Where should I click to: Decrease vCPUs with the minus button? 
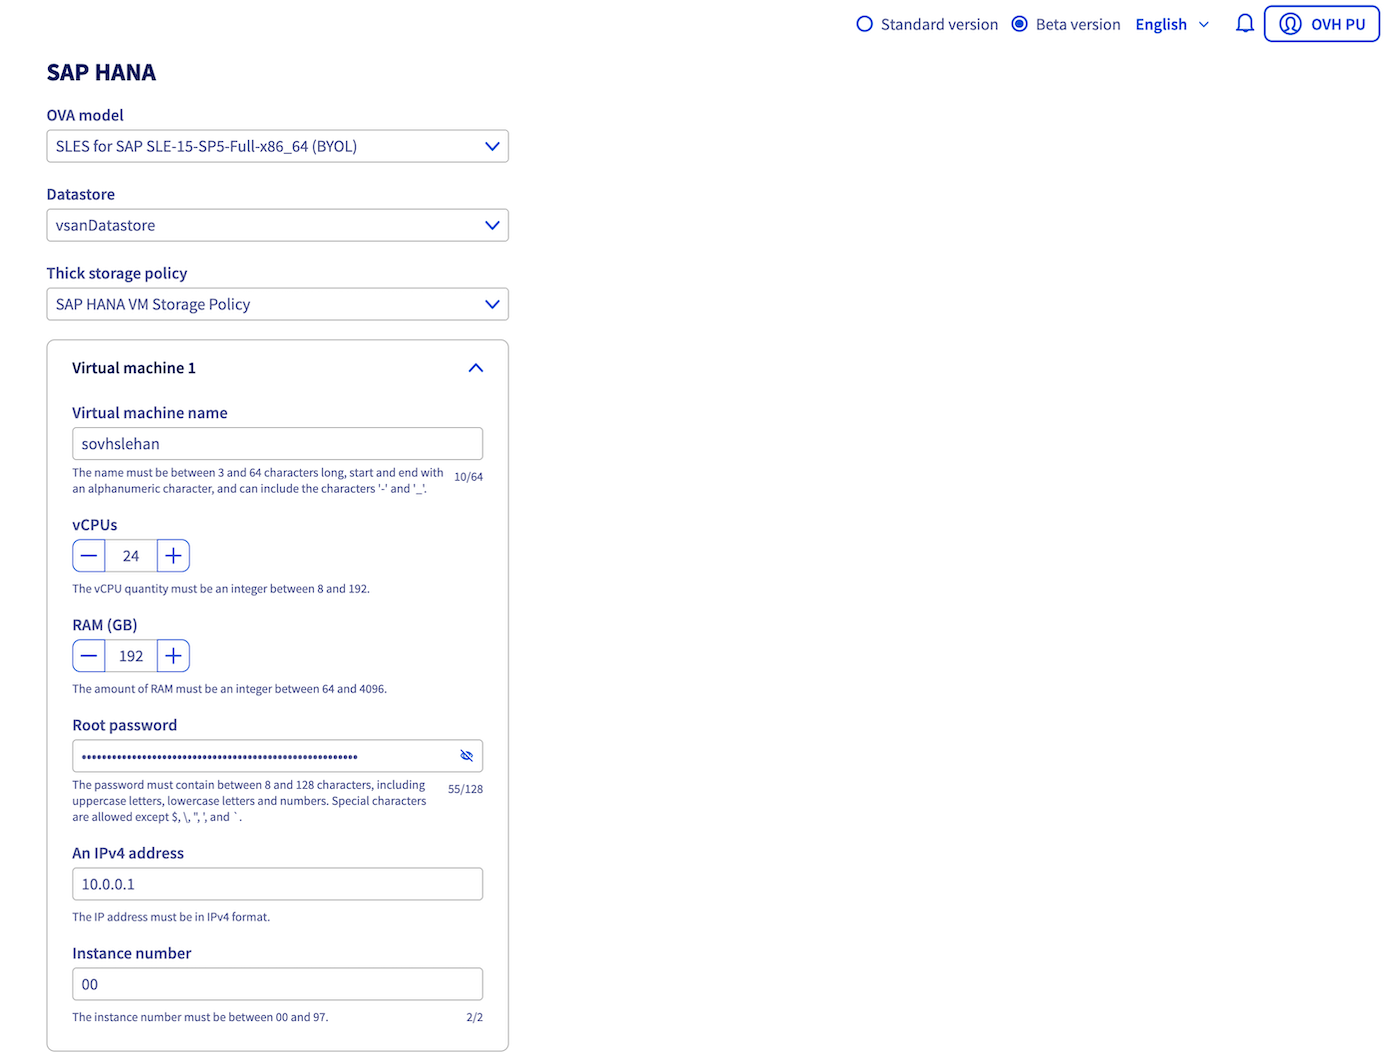(x=89, y=556)
